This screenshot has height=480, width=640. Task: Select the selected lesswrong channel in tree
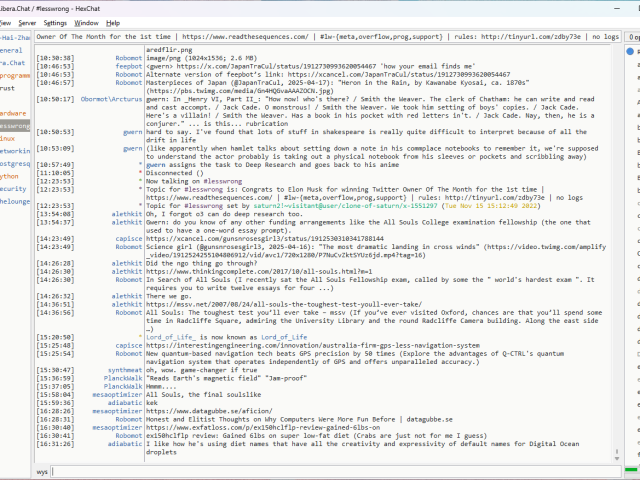pos(15,127)
